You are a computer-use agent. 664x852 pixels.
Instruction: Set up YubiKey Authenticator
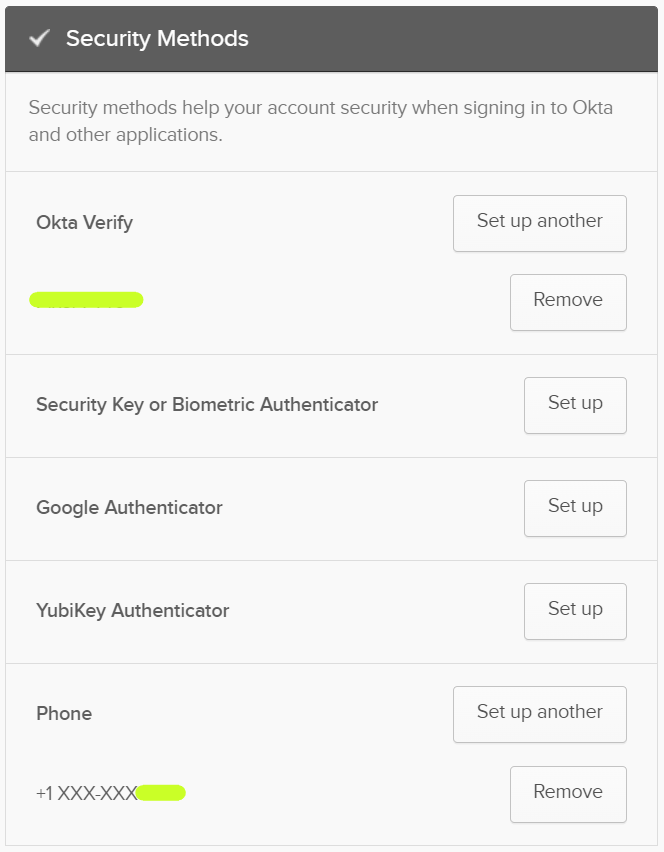tap(575, 611)
